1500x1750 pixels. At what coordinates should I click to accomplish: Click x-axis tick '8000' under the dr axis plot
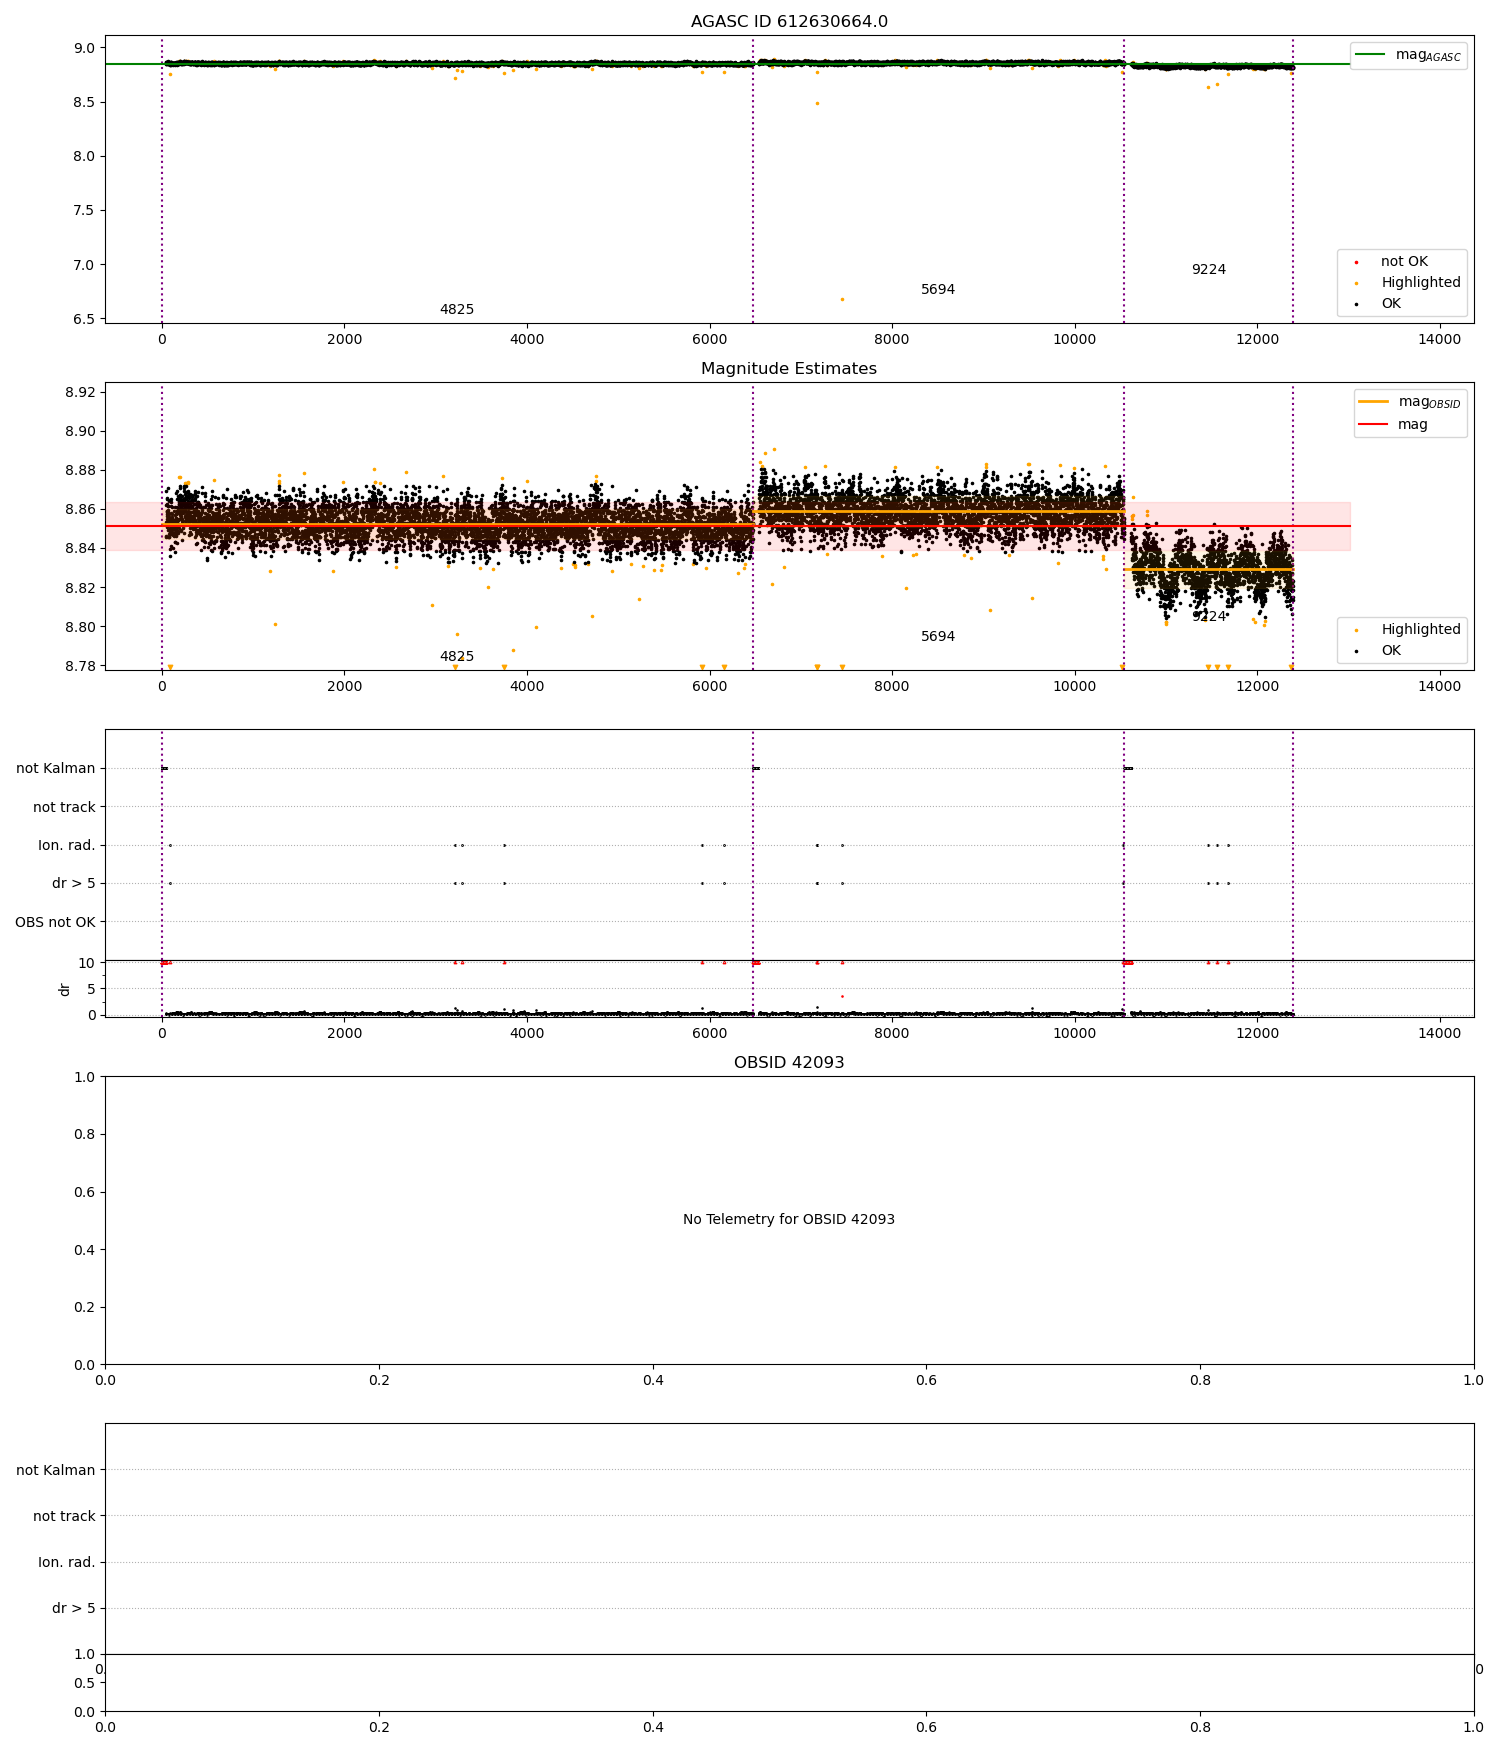[x=892, y=1034]
